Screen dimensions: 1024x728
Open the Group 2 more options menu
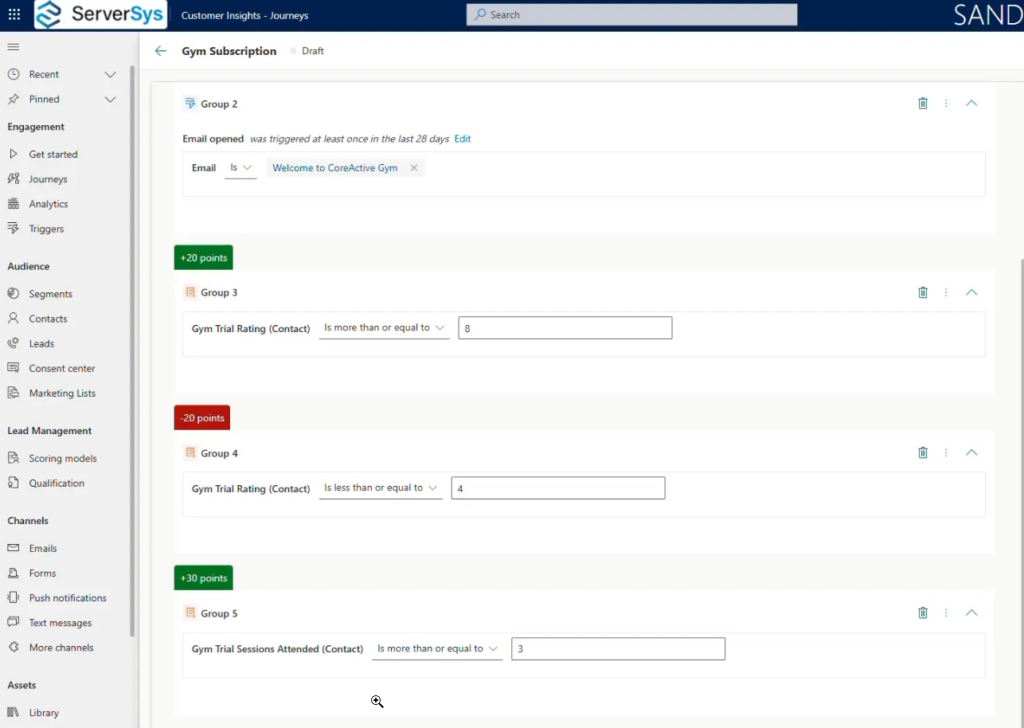[x=946, y=103]
